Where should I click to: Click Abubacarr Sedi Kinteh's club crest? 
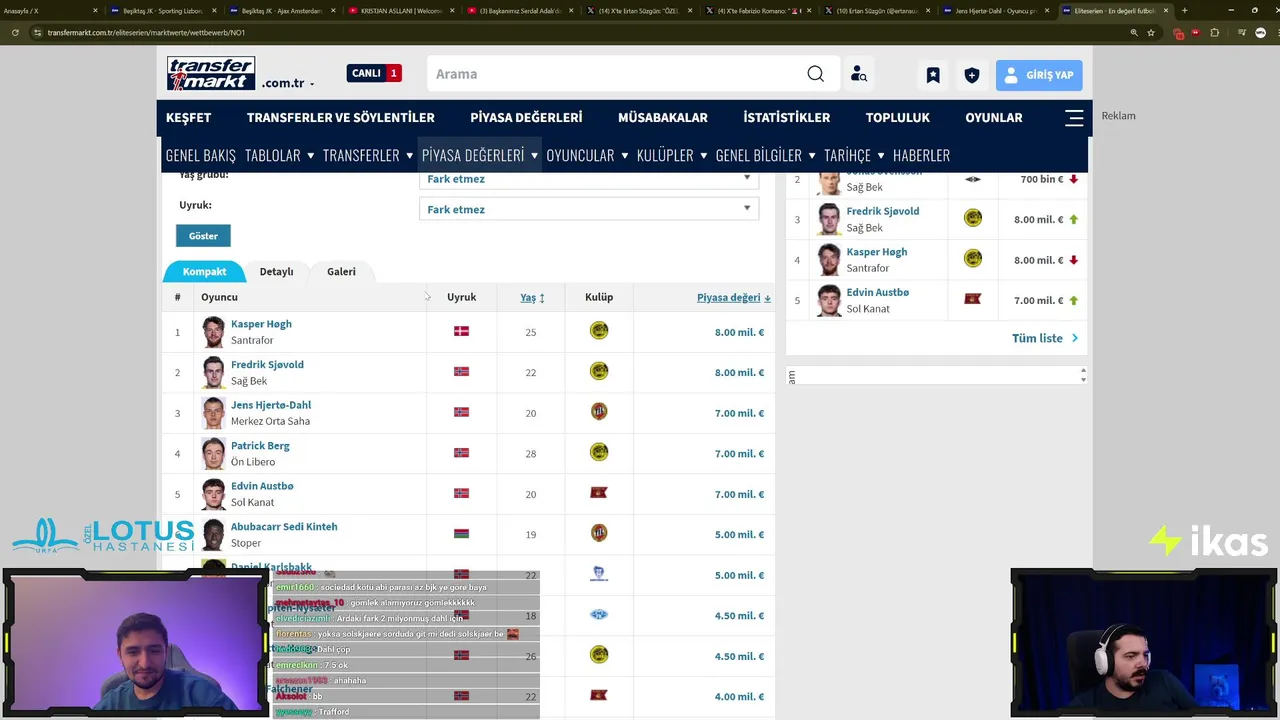click(x=599, y=533)
